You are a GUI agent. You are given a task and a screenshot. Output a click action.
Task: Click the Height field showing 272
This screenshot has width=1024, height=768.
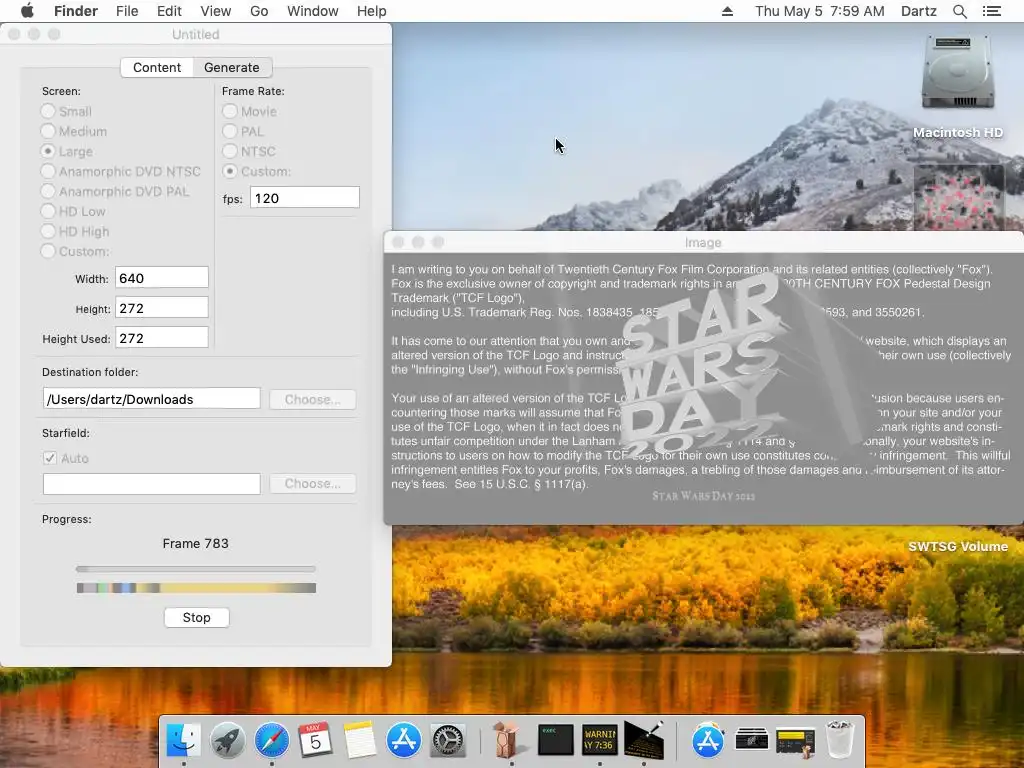[x=162, y=308]
